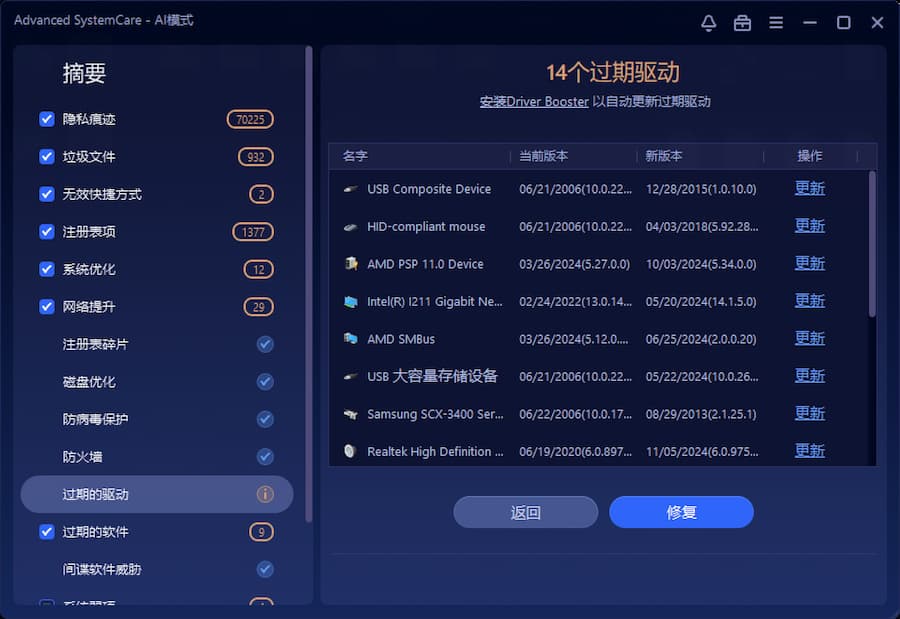The image size is (900, 619).
Task: Uncheck the 系统优化 checkbox
Action: [46, 269]
